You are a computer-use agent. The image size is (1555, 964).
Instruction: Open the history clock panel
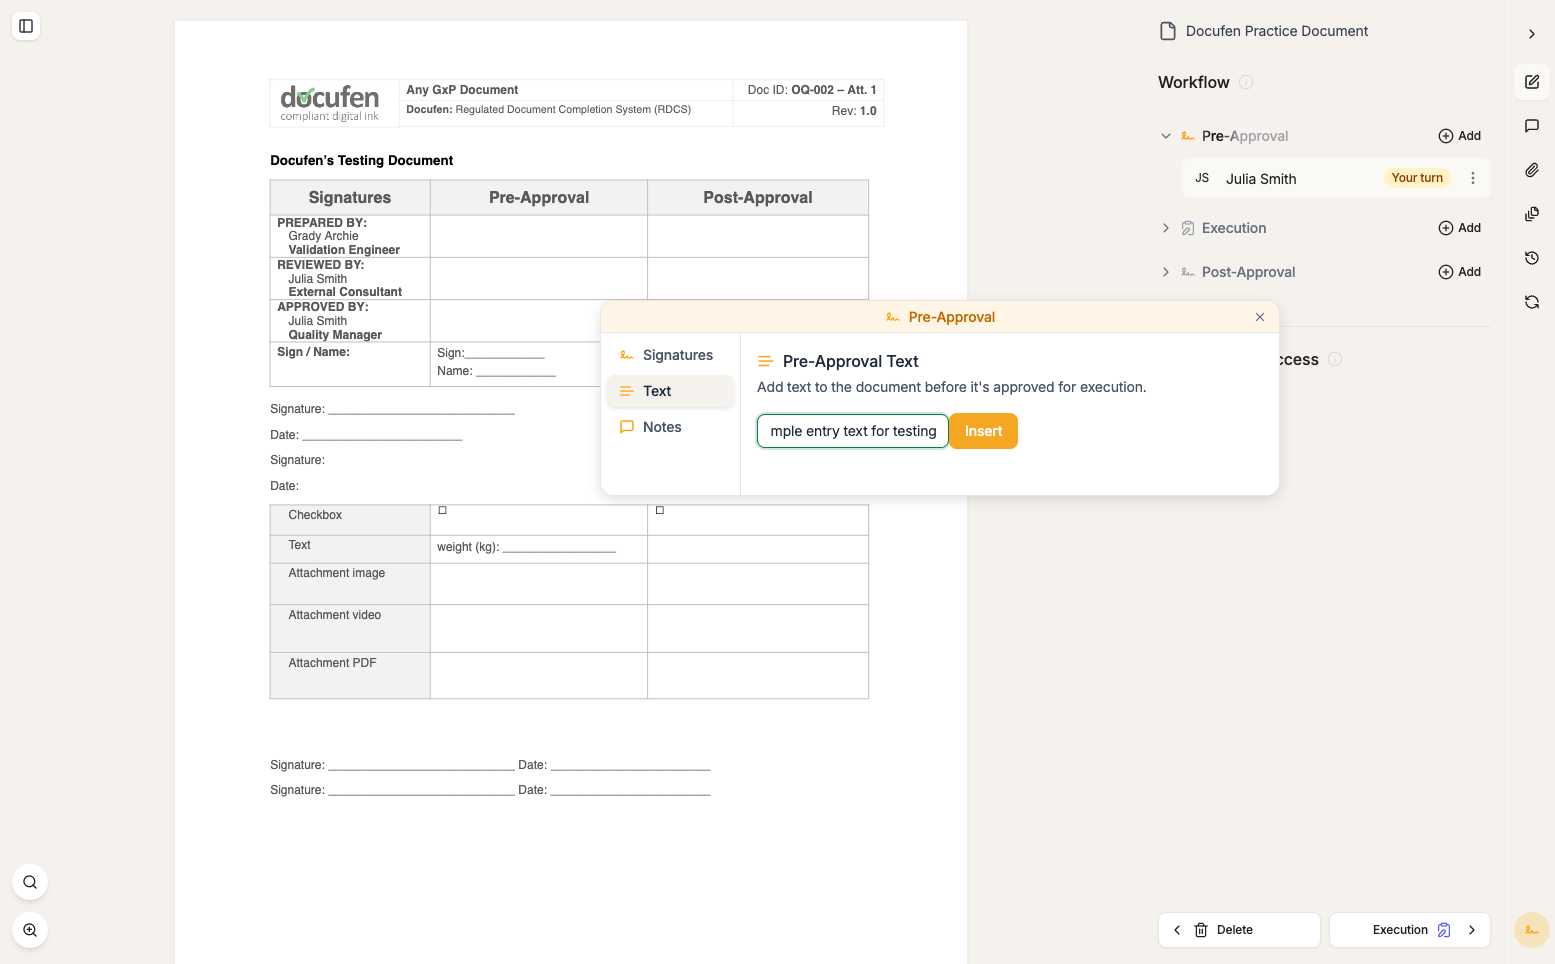coord(1531,258)
